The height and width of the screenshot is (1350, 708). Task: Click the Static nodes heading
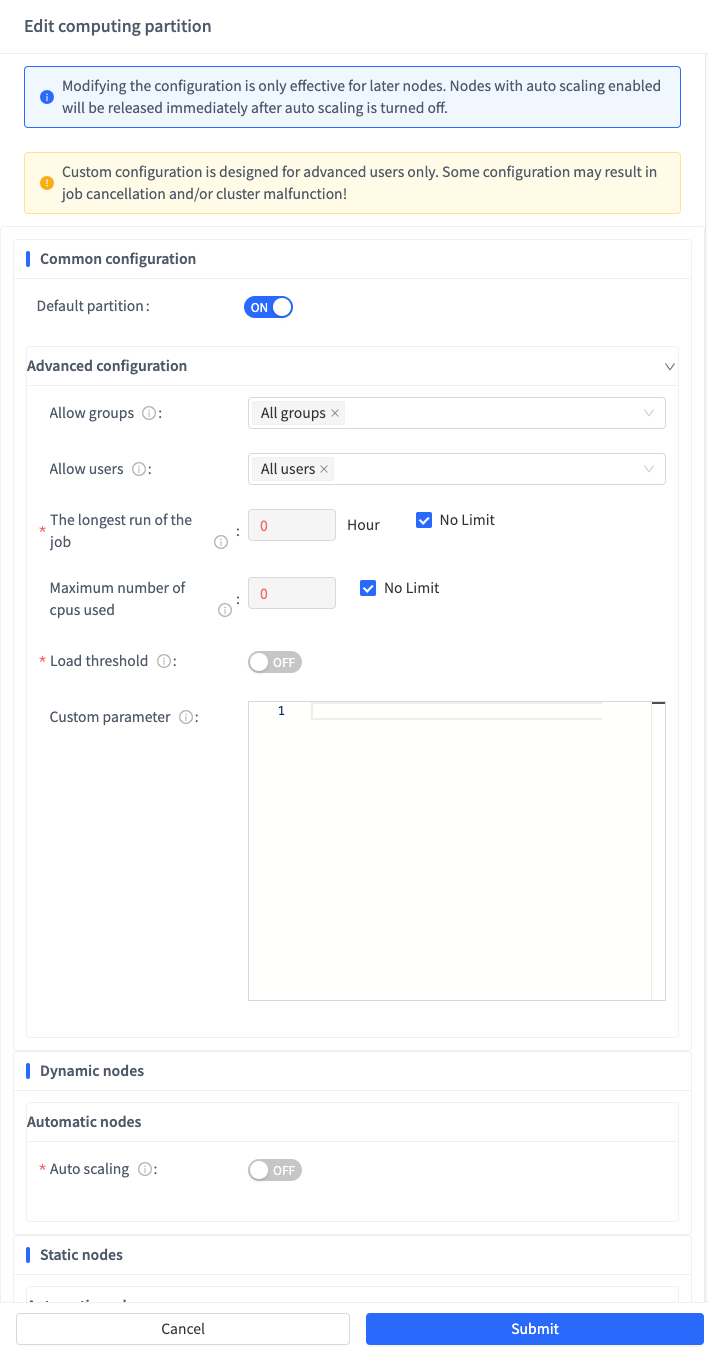click(x=80, y=1255)
